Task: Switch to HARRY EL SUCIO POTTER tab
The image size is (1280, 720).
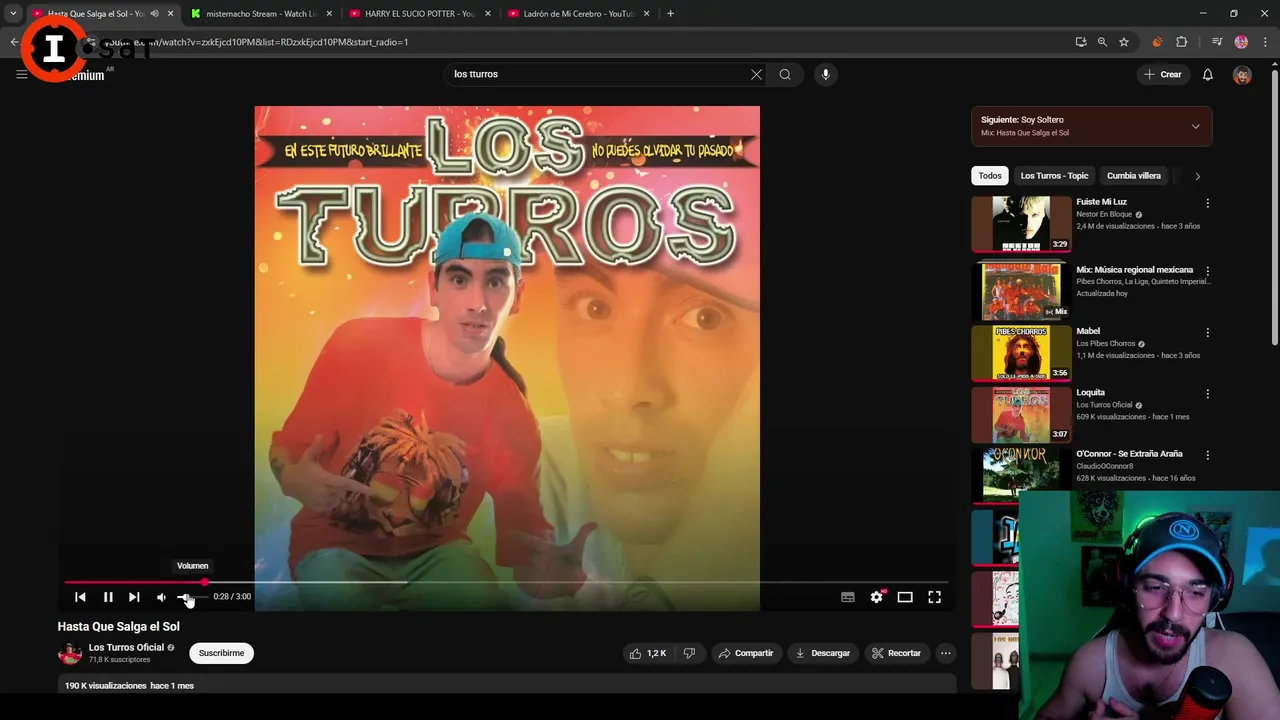Action: [x=420, y=14]
